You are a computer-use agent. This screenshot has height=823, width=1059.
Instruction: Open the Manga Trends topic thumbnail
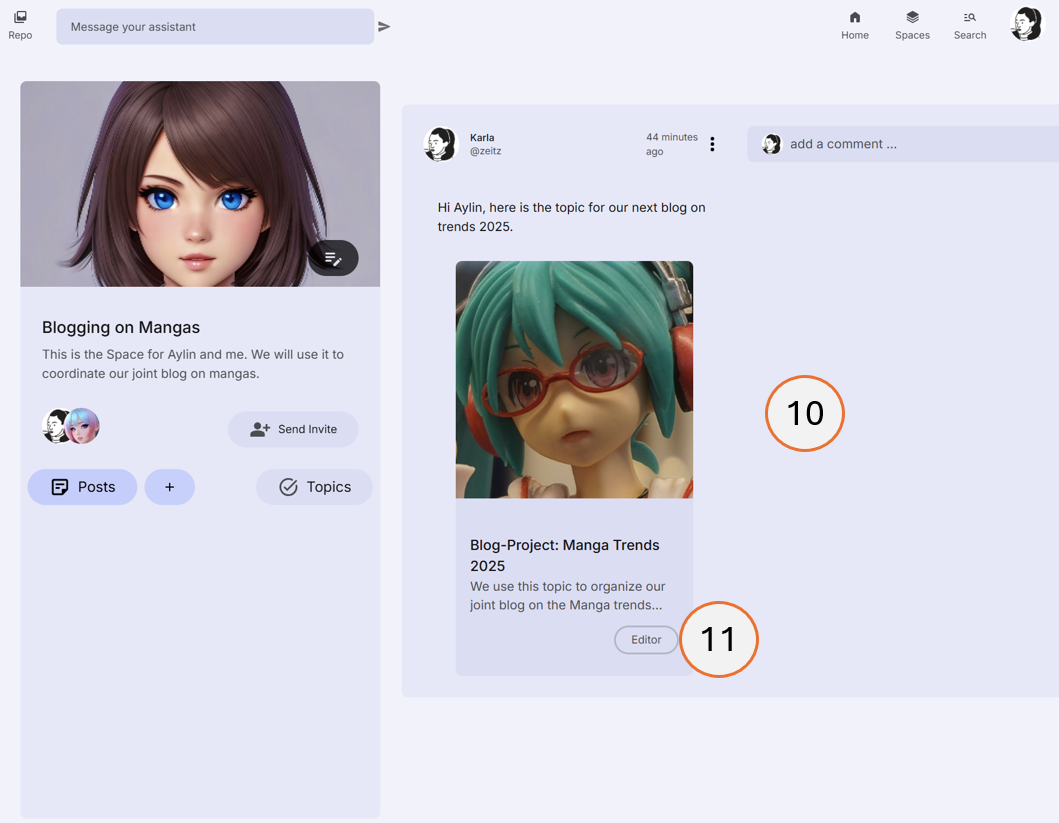573,380
